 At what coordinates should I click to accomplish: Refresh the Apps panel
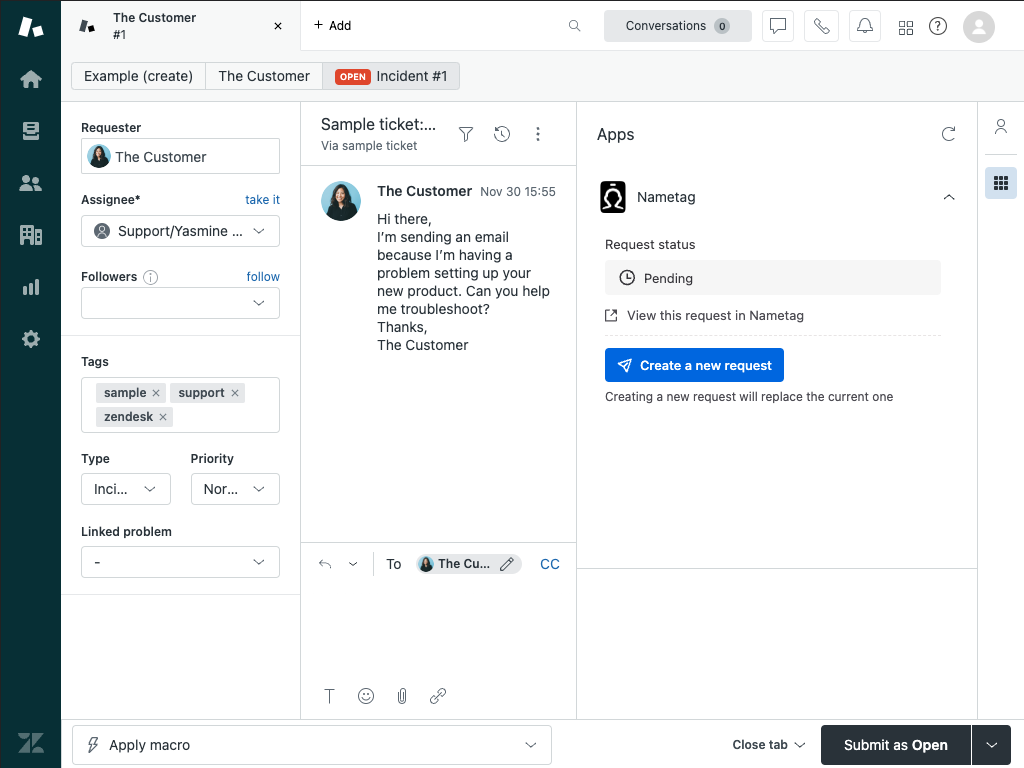[x=948, y=134]
